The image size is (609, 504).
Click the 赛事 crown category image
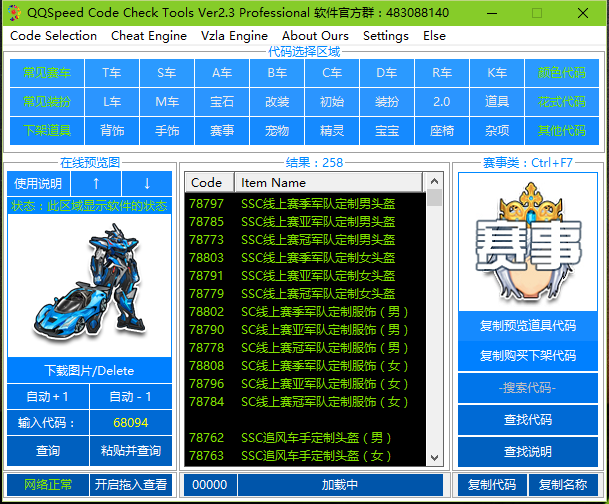528,242
